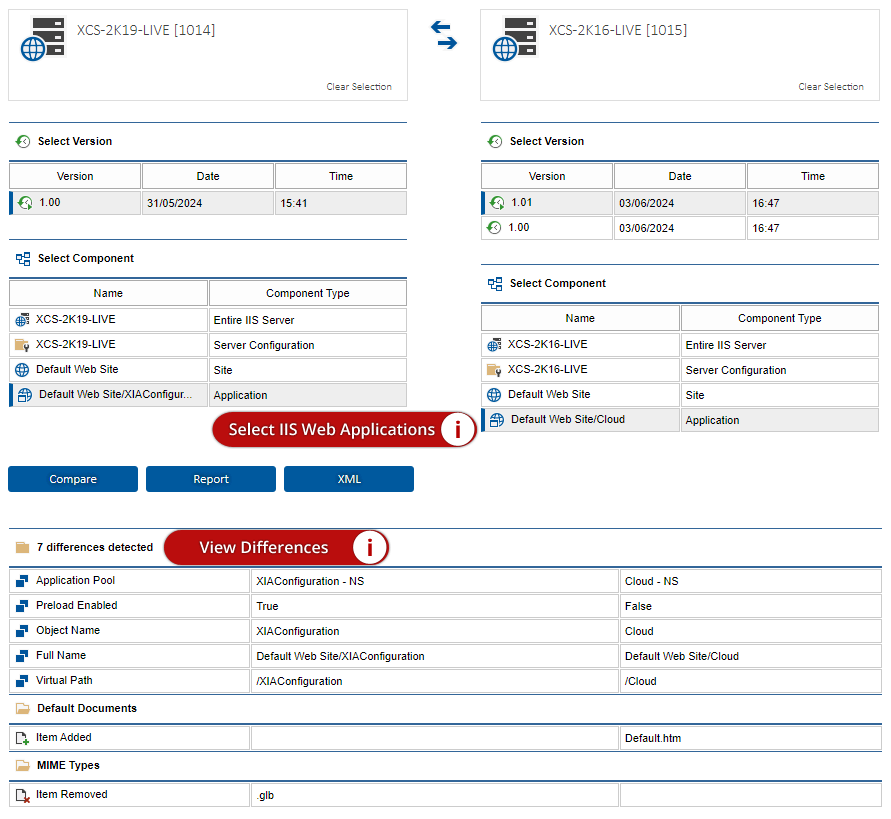Select version 1.00 on the right server
This screenshot has width=891, height=819.
point(547,228)
